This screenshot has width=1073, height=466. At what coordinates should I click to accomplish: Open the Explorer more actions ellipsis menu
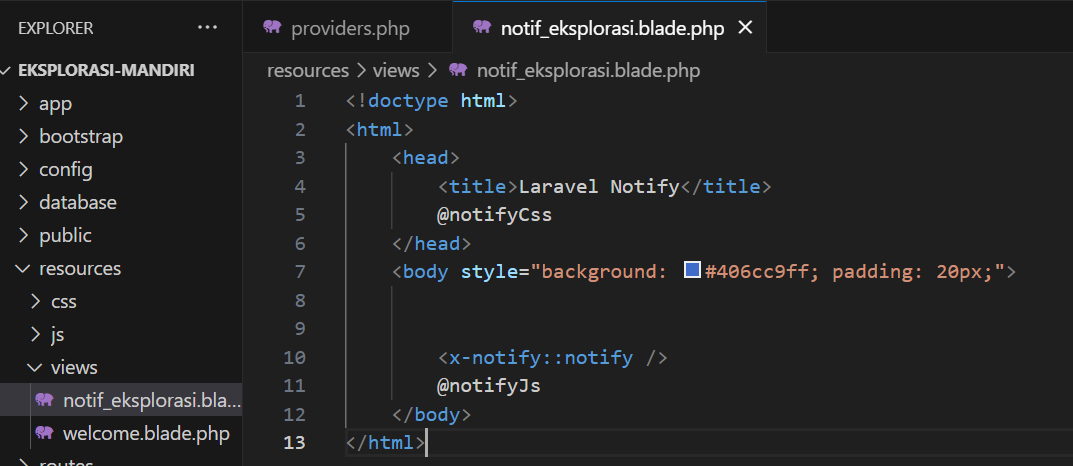click(207, 28)
